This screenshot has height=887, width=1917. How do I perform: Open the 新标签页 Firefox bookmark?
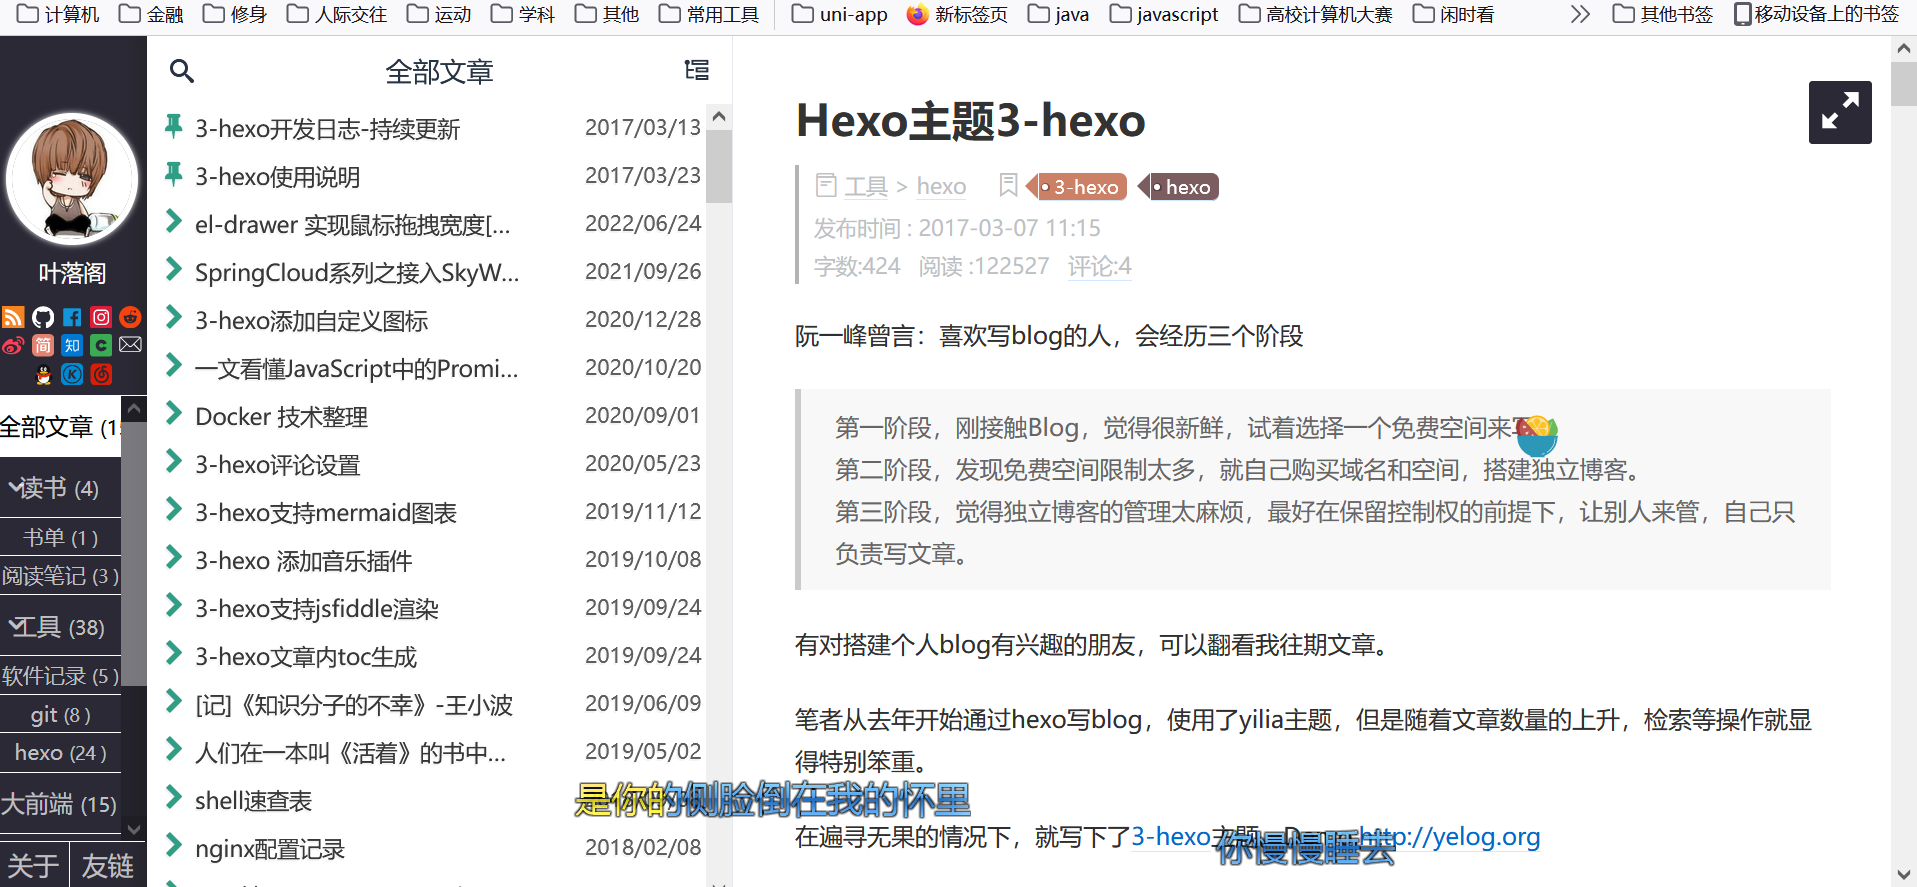[957, 15]
